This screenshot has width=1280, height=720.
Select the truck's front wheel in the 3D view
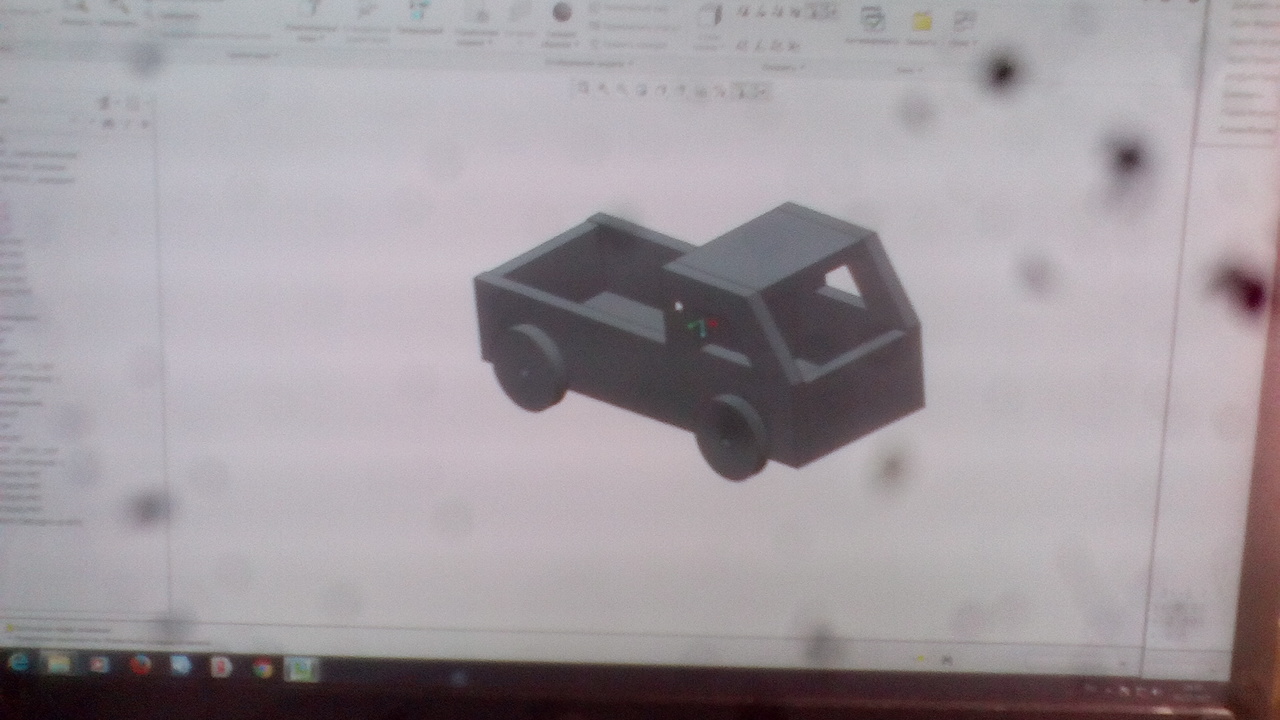(x=731, y=437)
